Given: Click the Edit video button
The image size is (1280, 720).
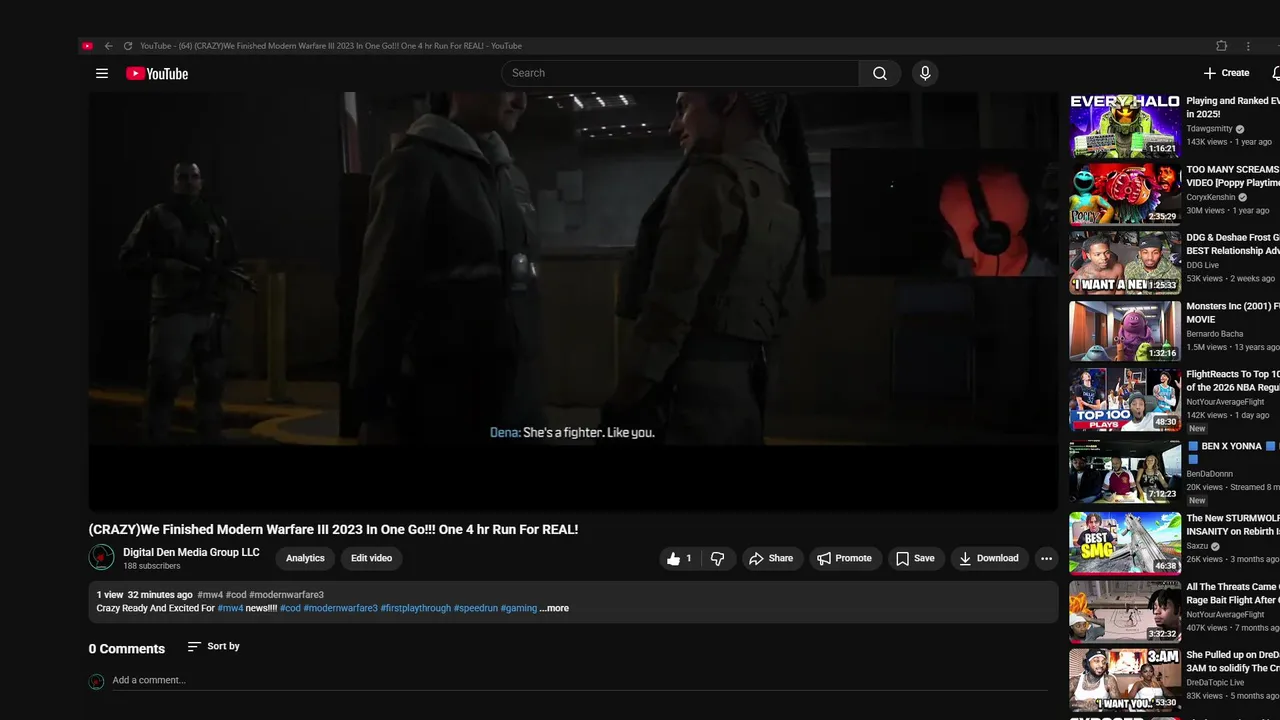Looking at the screenshot, I should coord(371,558).
